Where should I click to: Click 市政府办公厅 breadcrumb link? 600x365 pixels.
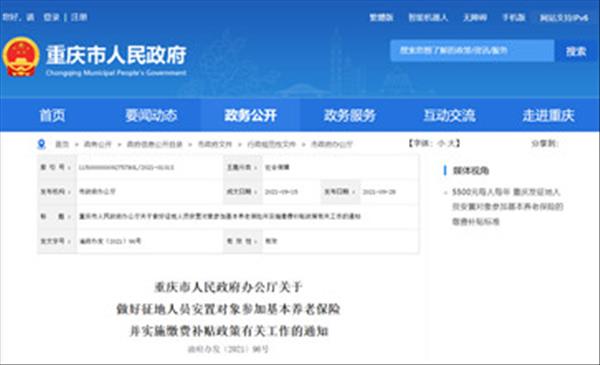tap(331, 144)
